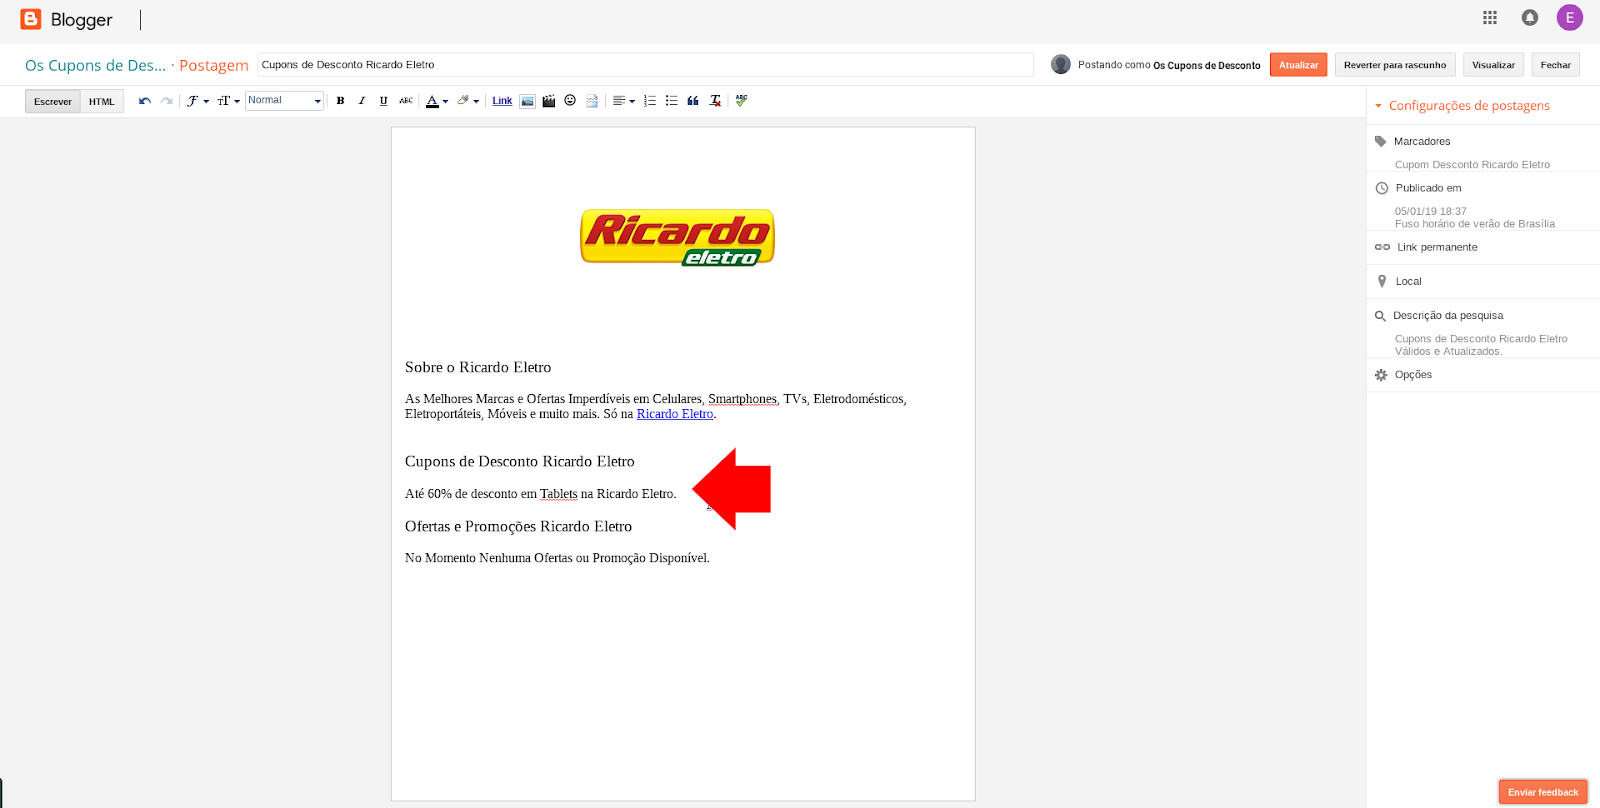
Task: Switch to the Escrever compose mode
Action: click(53, 101)
